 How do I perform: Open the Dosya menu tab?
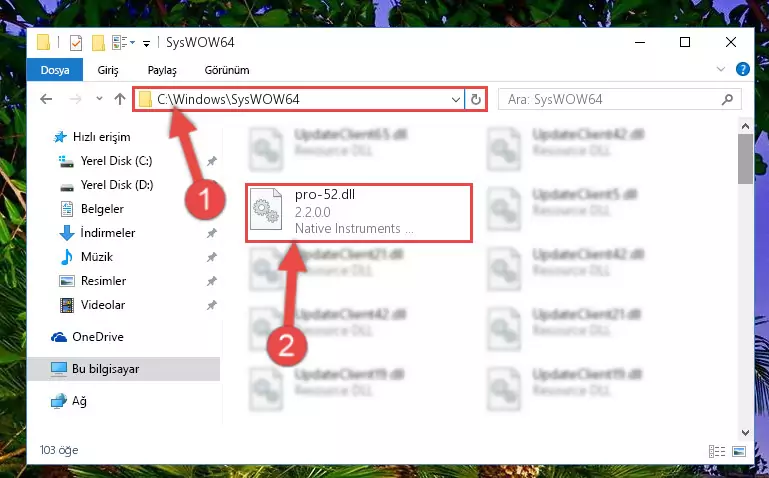[x=54, y=70]
